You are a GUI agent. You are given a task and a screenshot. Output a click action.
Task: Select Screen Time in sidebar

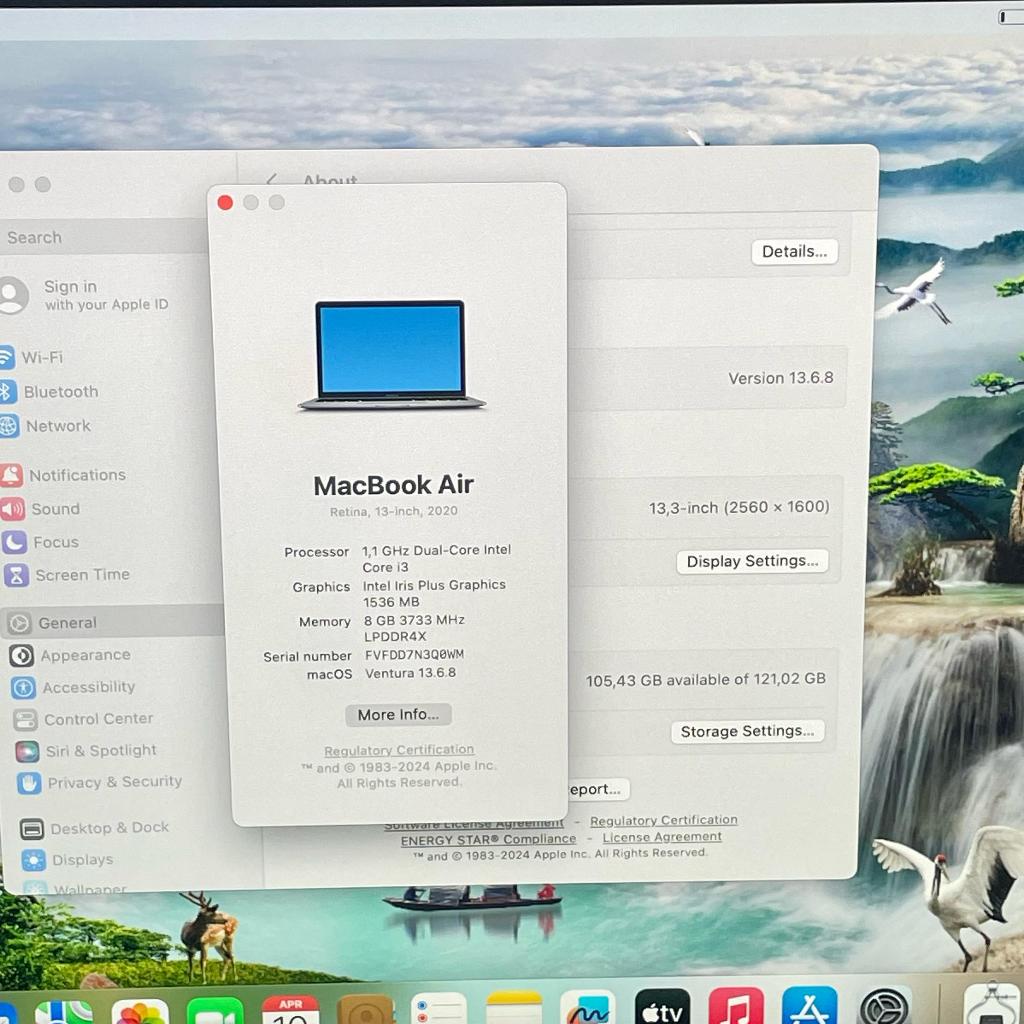82,575
